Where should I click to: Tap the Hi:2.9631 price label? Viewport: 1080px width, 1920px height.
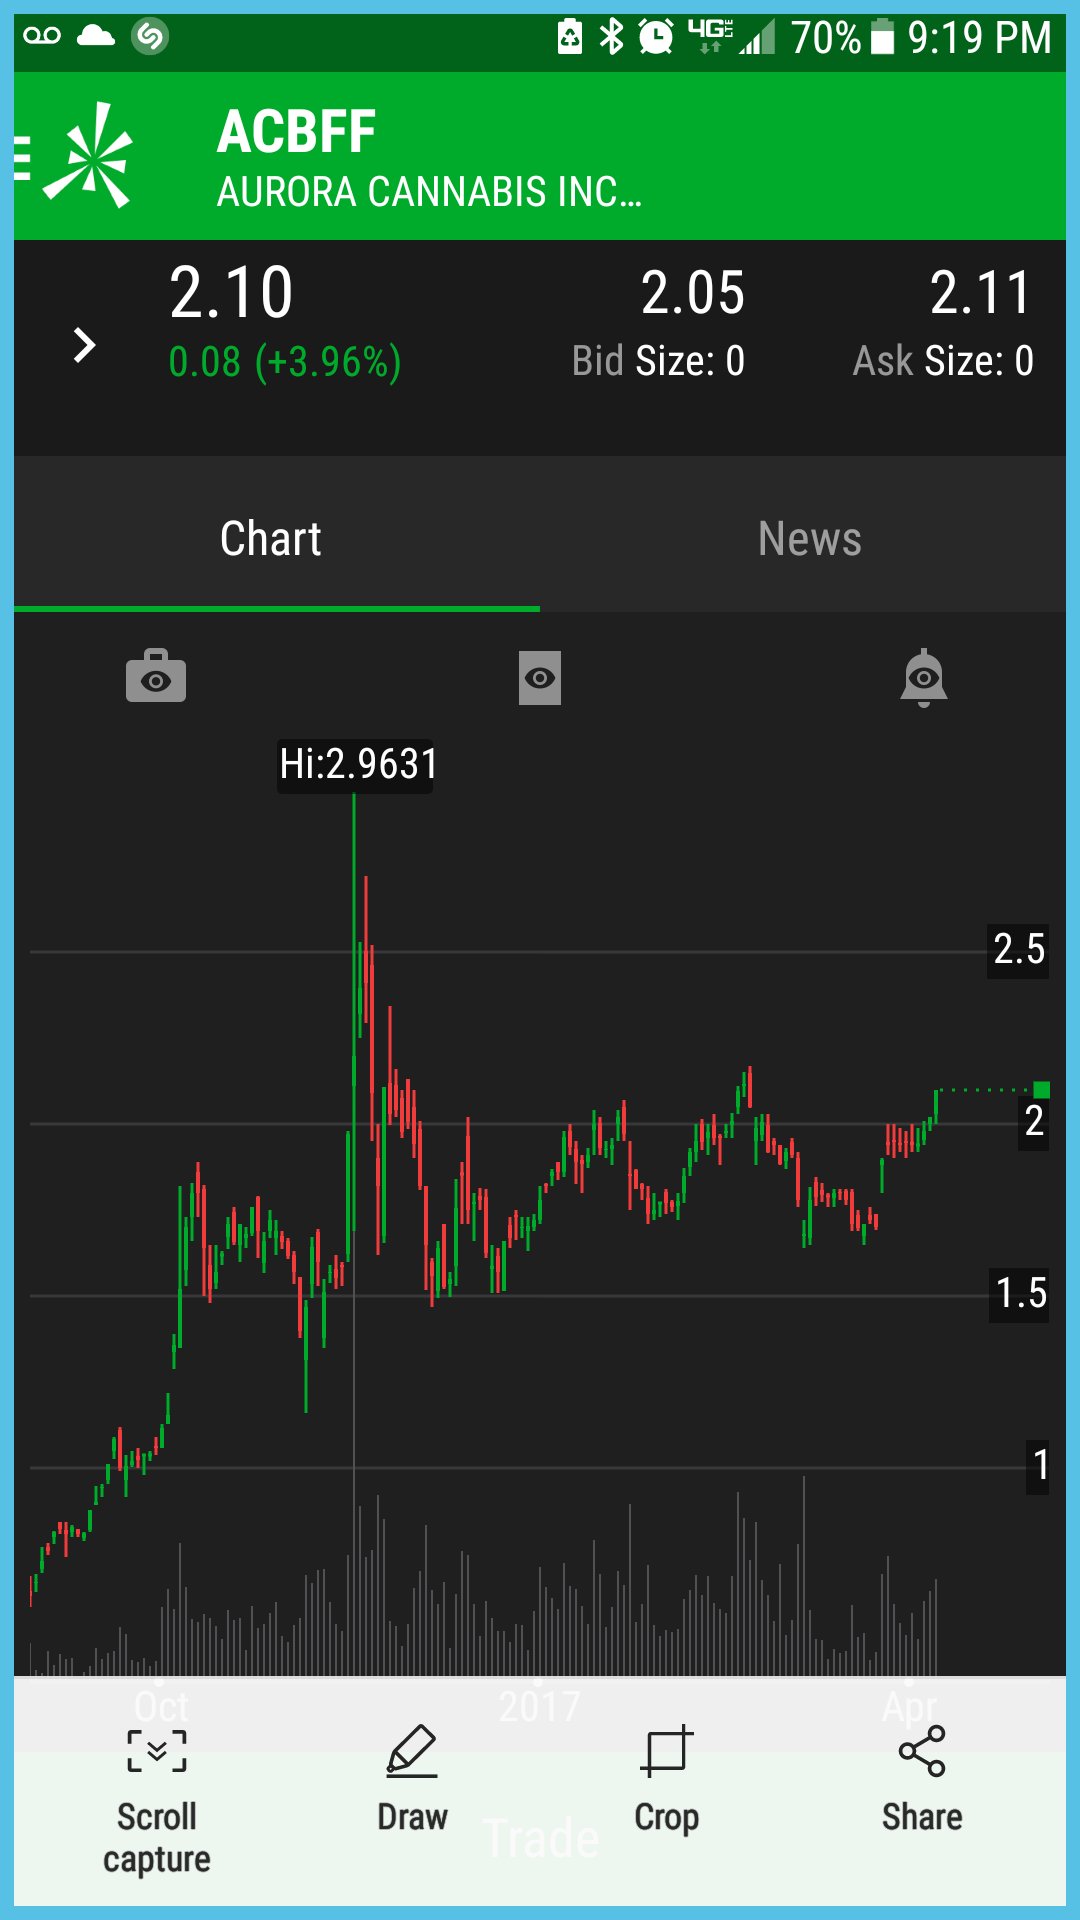coord(356,765)
